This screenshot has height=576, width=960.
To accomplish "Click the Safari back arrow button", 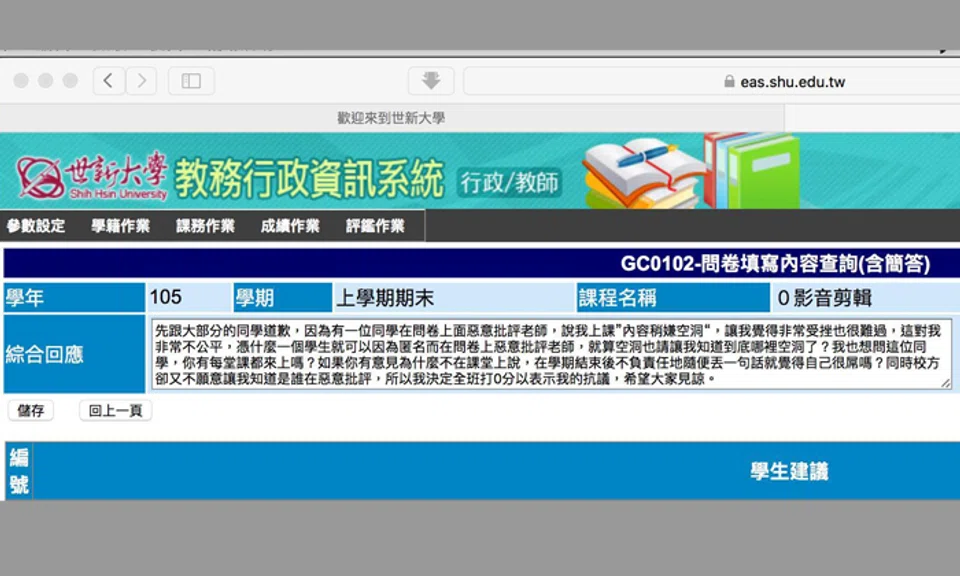I will coord(108,81).
